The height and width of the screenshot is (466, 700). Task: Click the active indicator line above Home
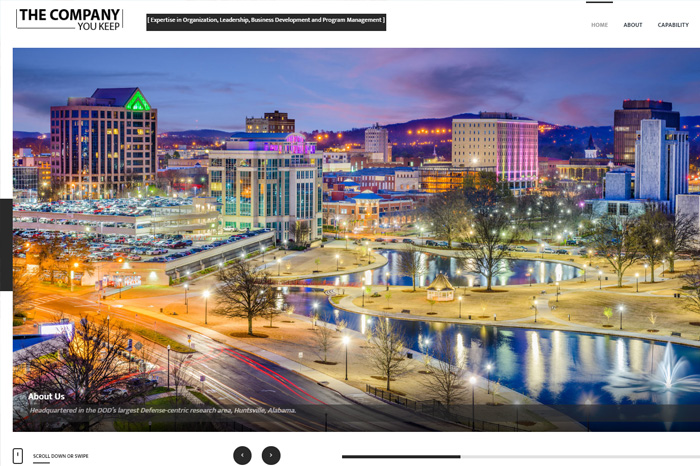599,3
